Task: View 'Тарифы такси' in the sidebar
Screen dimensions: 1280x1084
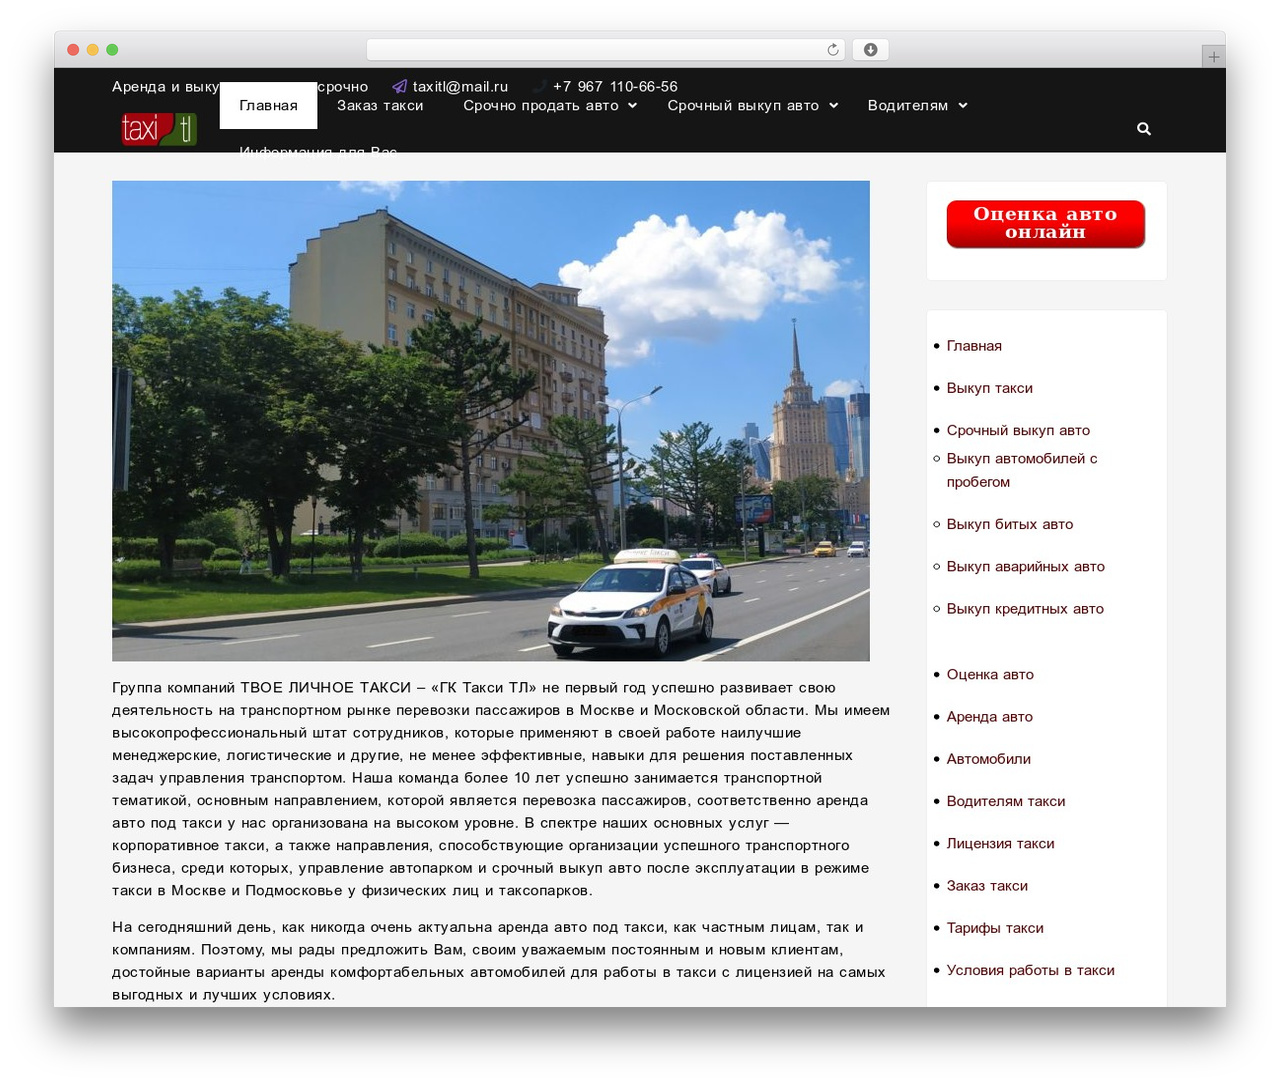Action: click(x=995, y=927)
